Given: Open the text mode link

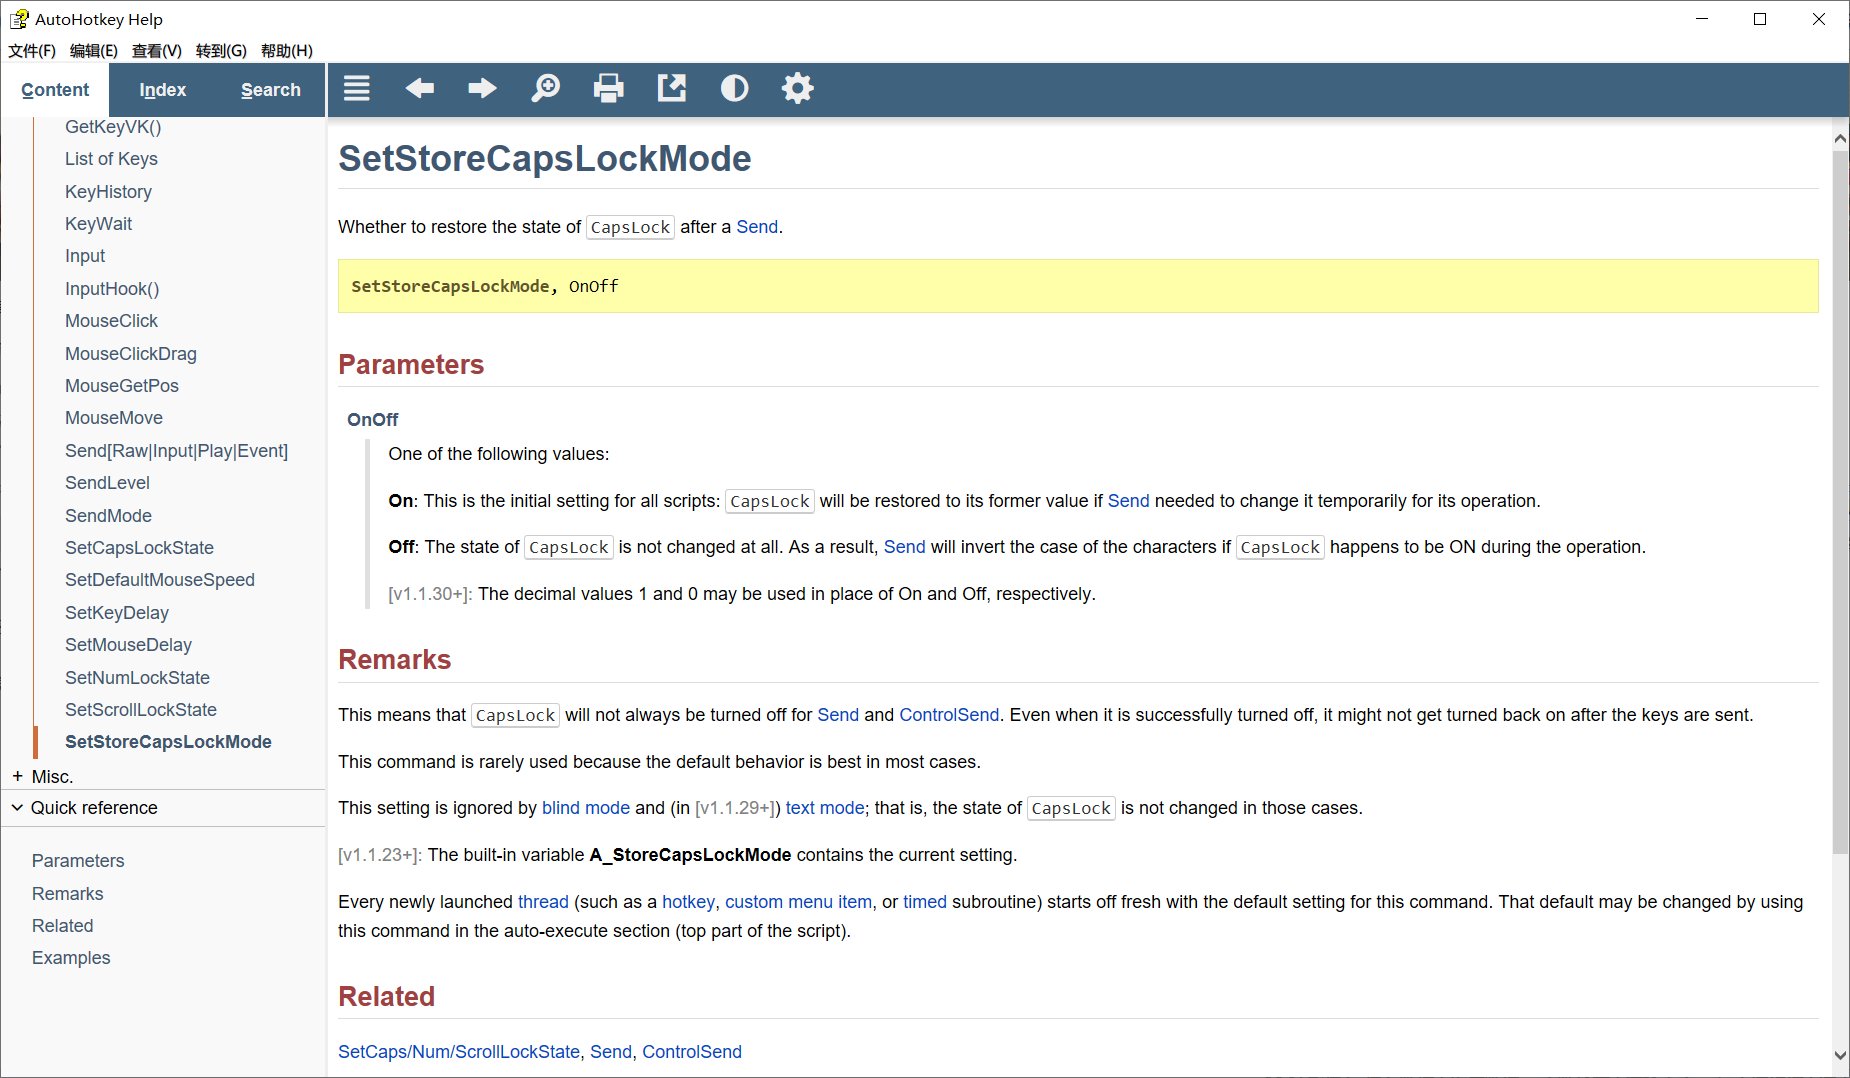Looking at the screenshot, I should point(825,808).
